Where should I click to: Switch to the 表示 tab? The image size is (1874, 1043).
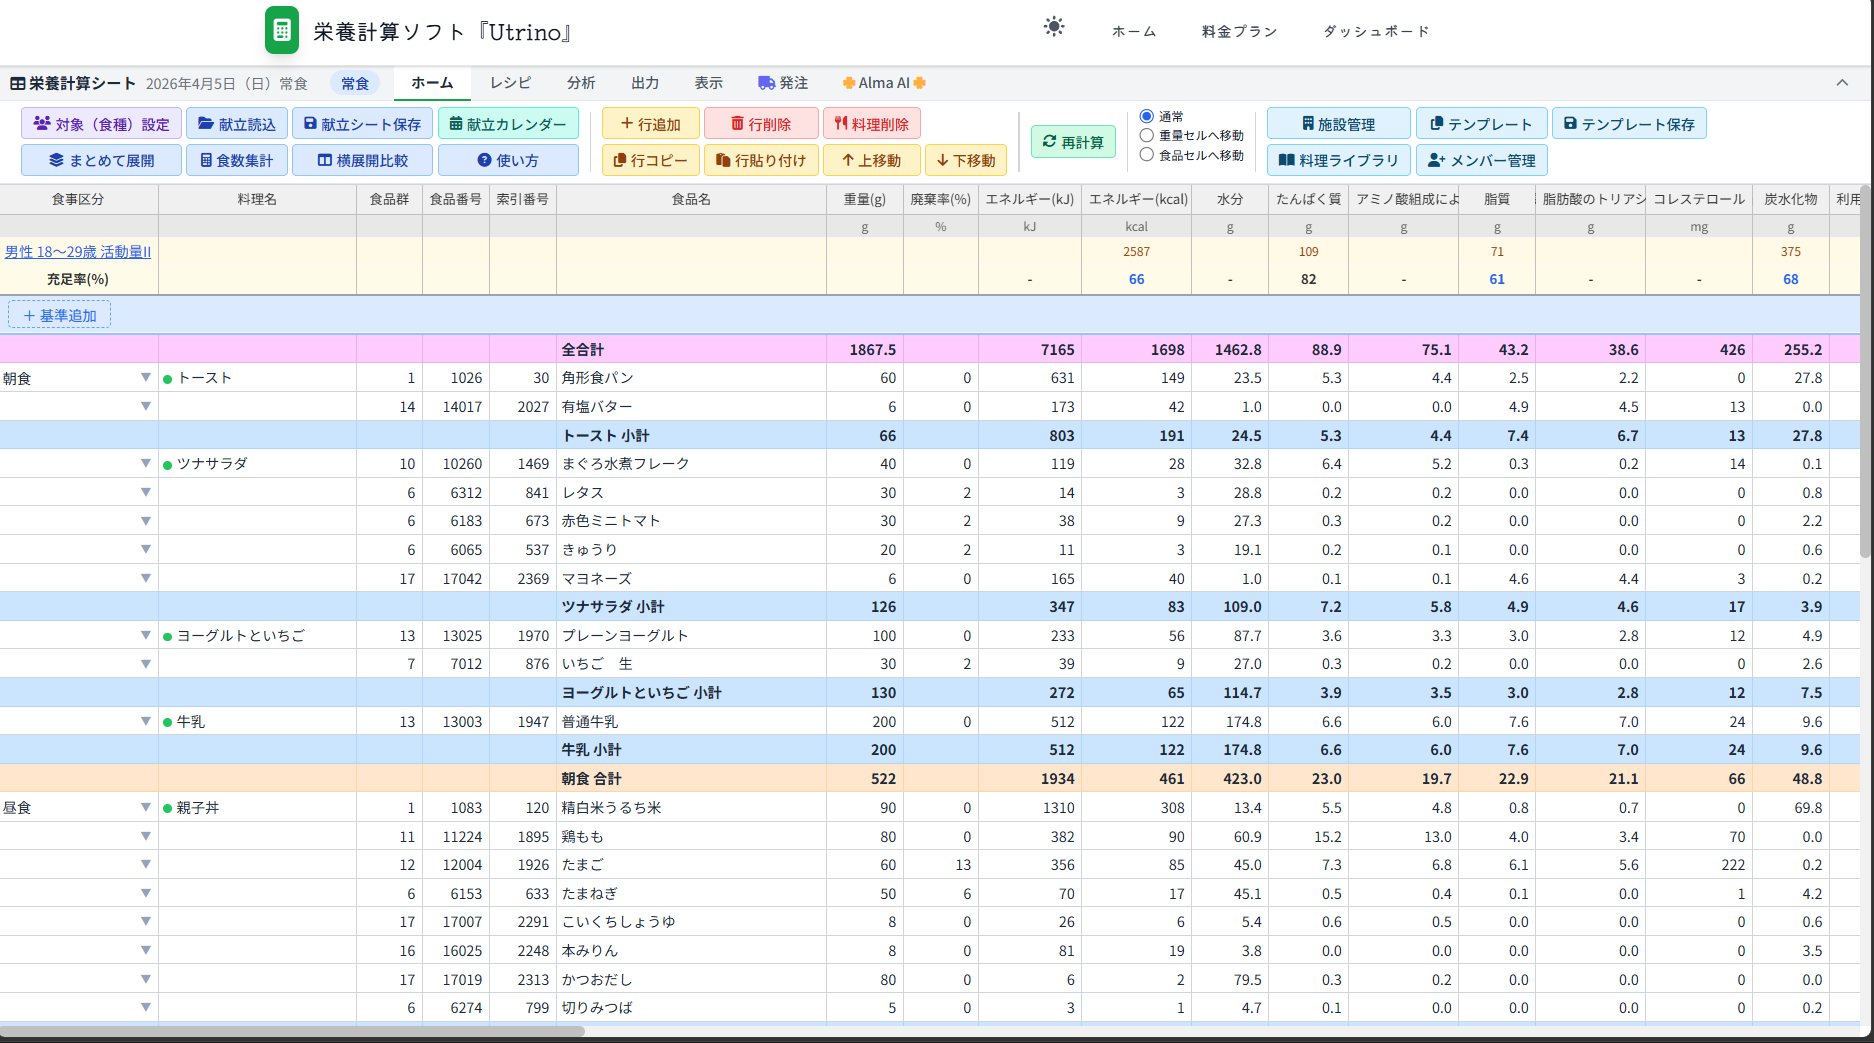coord(709,83)
